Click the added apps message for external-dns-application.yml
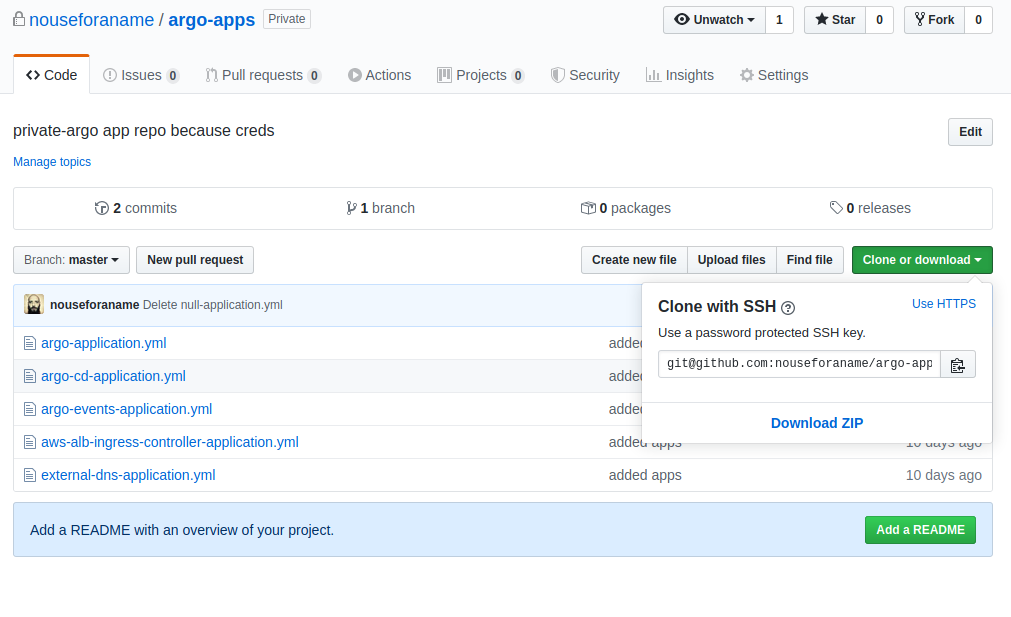 pos(645,475)
